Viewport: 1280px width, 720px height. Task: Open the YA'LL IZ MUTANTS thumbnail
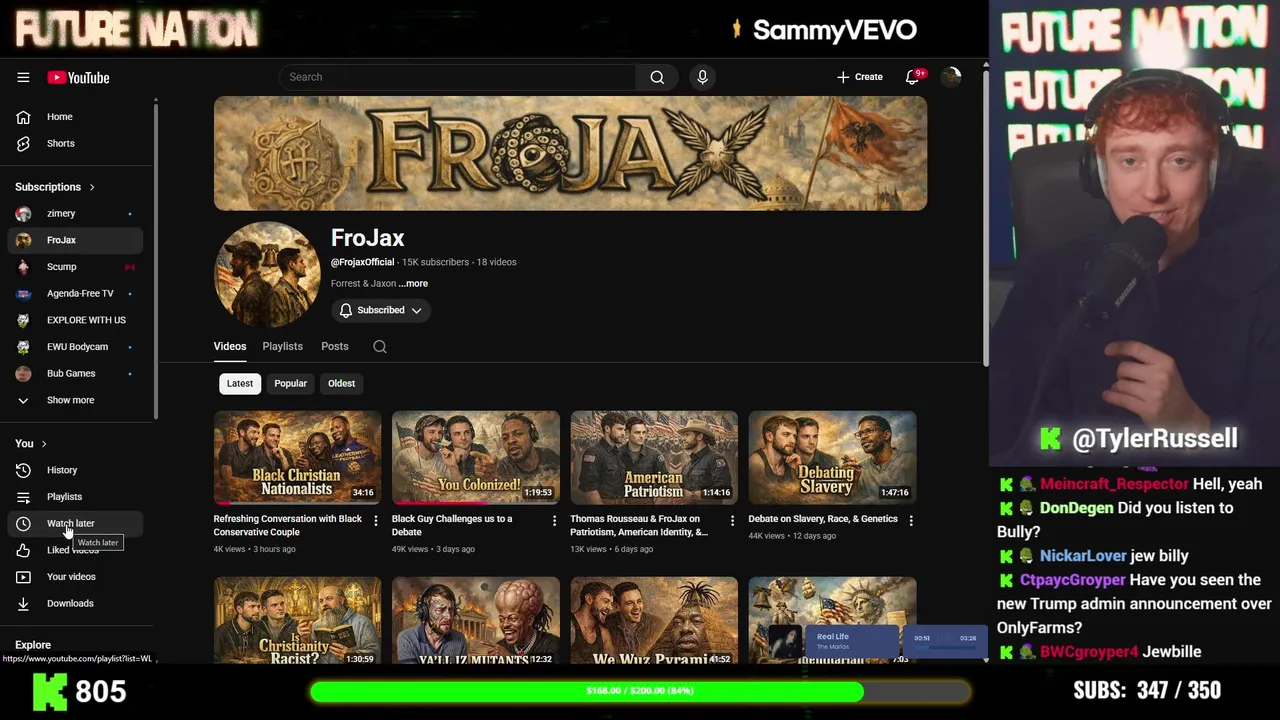pos(475,620)
